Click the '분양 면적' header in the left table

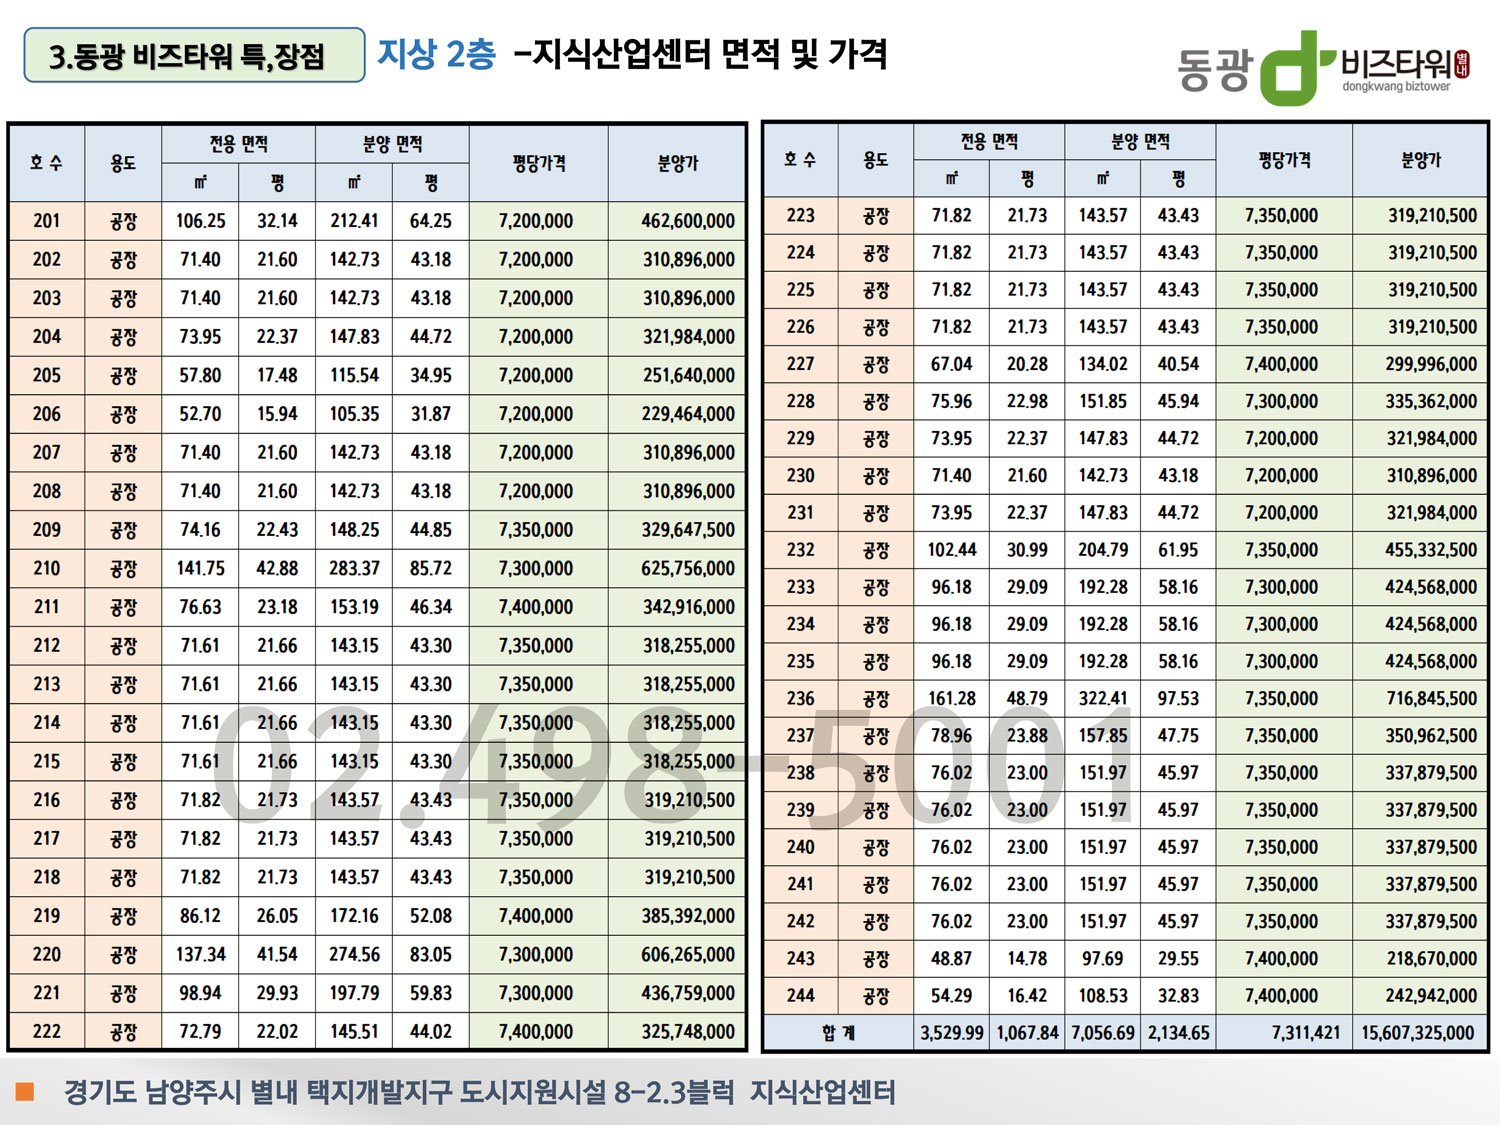click(392, 144)
